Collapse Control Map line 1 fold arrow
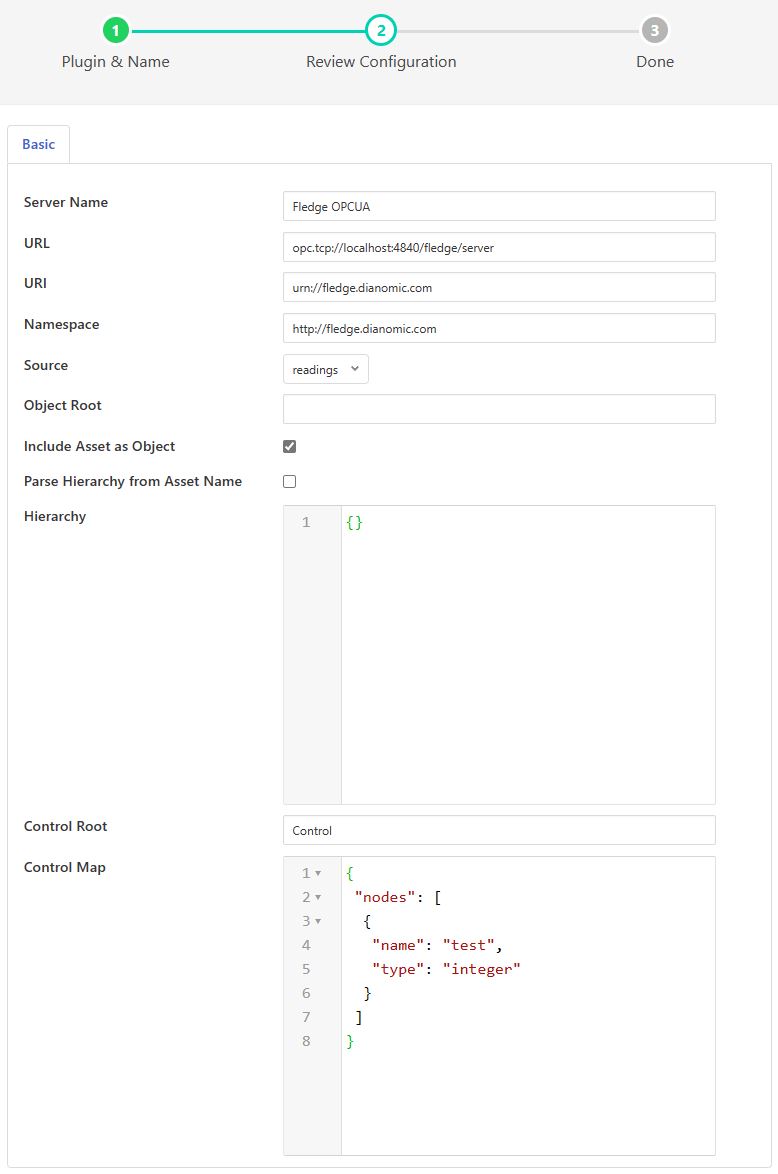The width and height of the screenshot is (778, 1174). [318, 873]
